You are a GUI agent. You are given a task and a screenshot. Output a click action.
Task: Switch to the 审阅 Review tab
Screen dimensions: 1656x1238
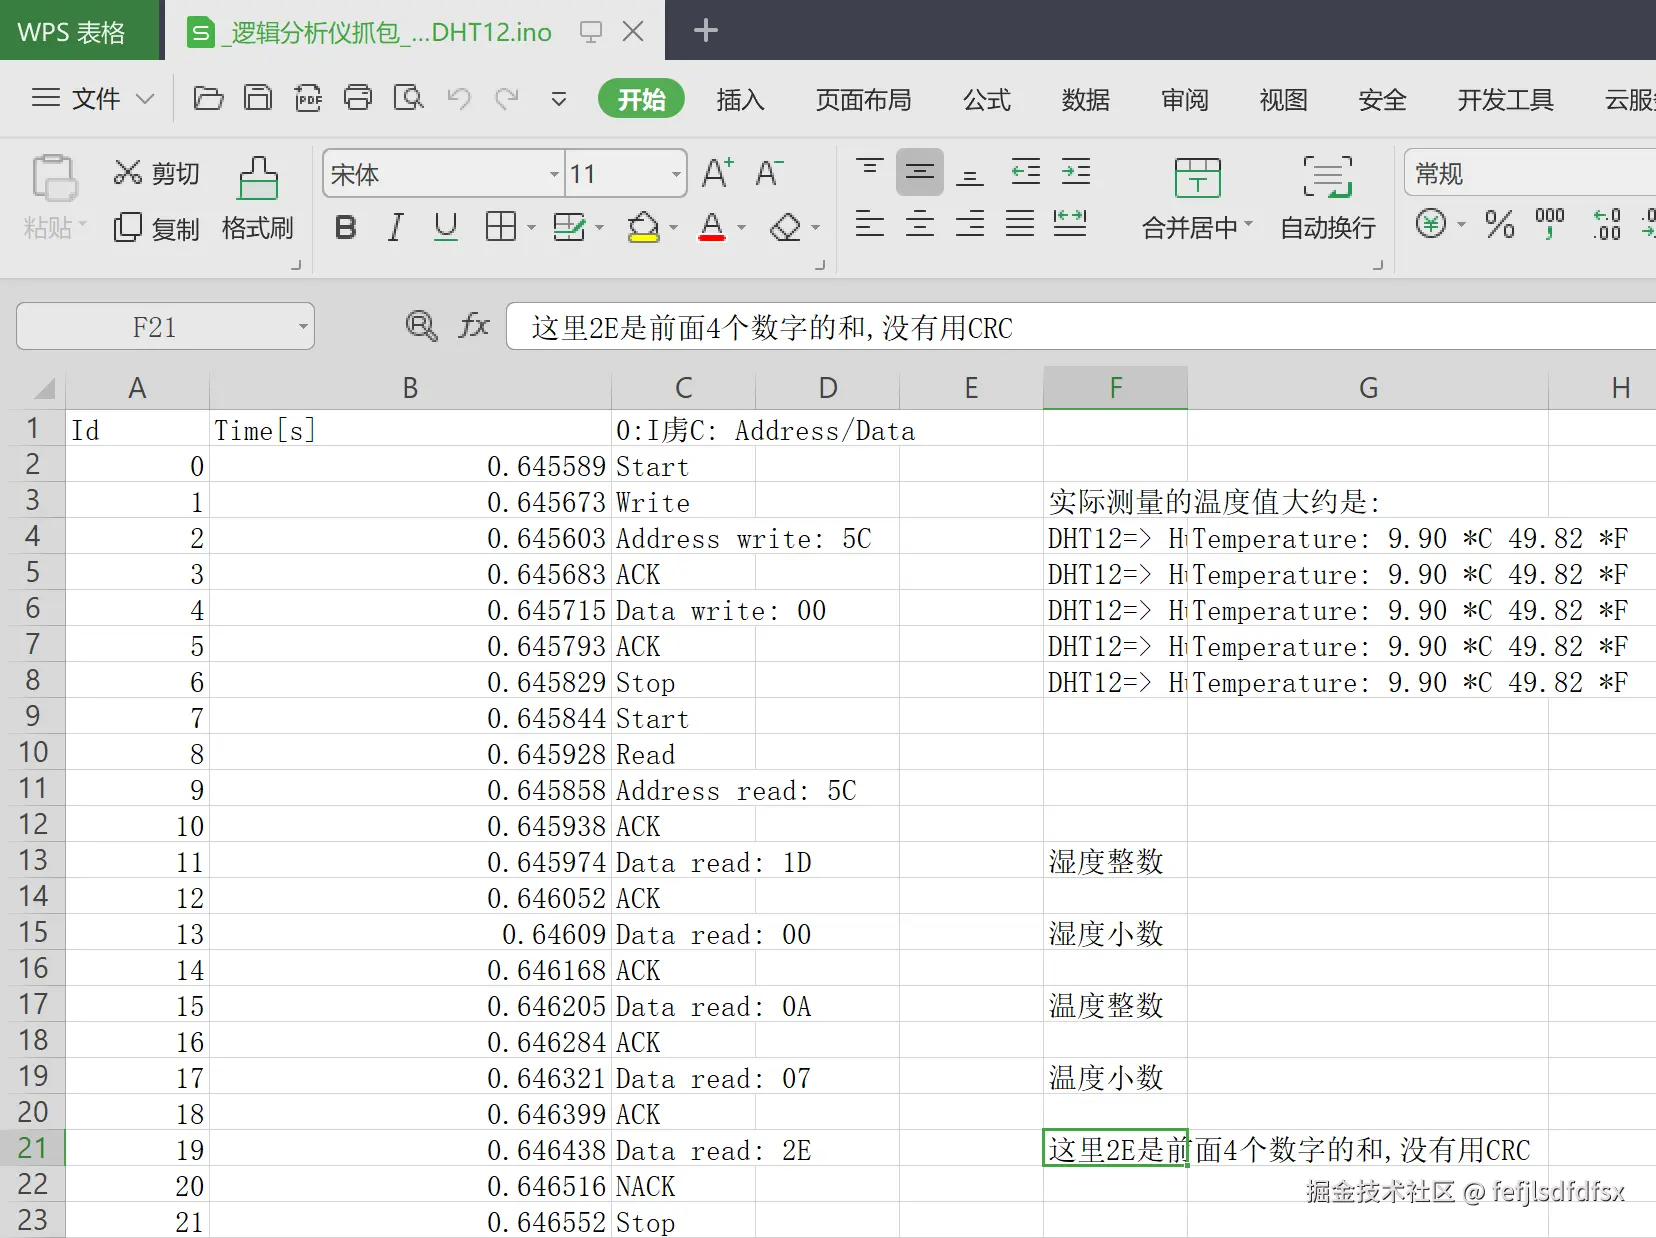point(1185,99)
